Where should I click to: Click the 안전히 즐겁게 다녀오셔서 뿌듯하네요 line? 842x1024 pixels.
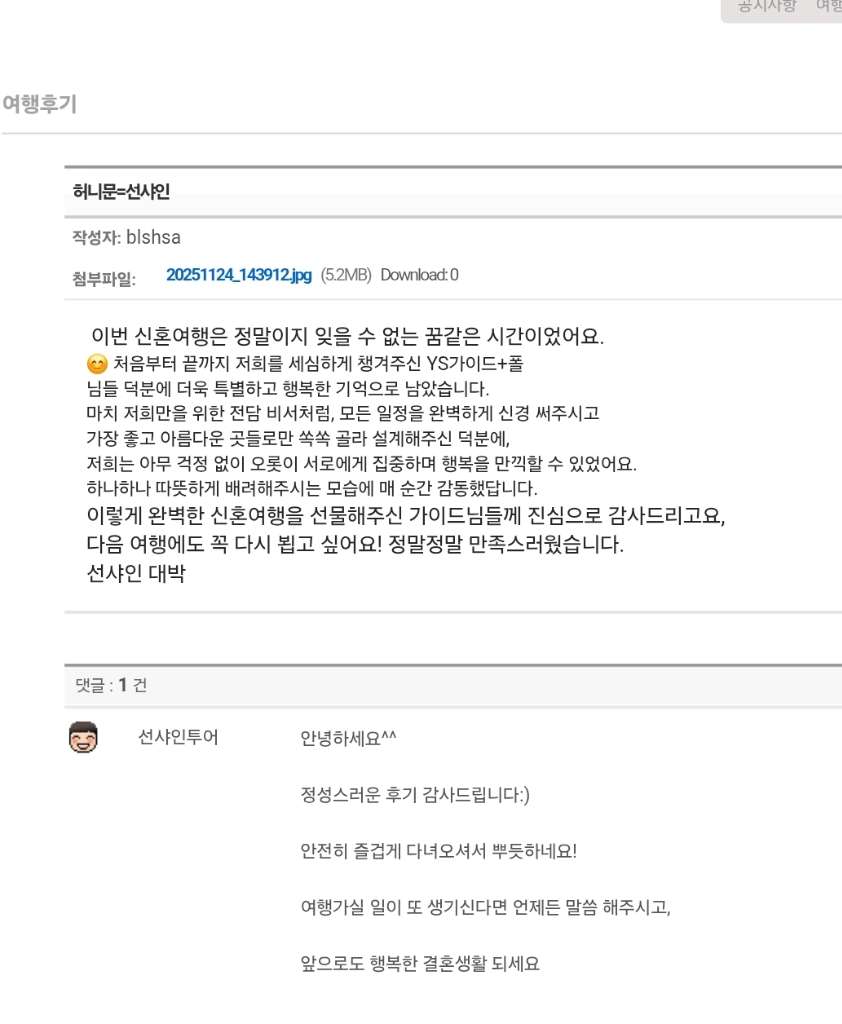click(x=439, y=853)
